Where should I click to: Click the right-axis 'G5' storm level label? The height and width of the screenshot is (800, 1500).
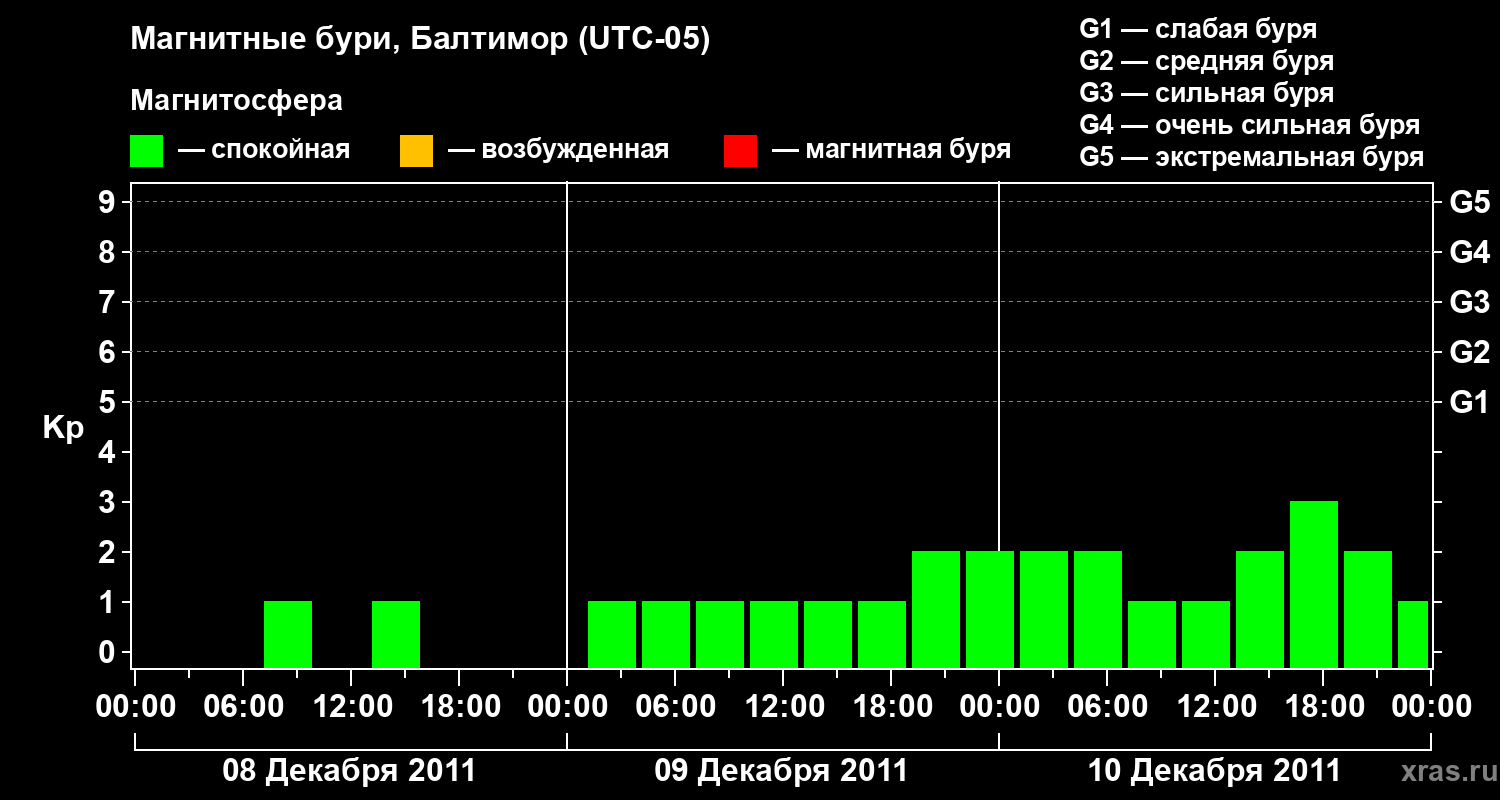pyautogui.click(x=1469, y=202)
